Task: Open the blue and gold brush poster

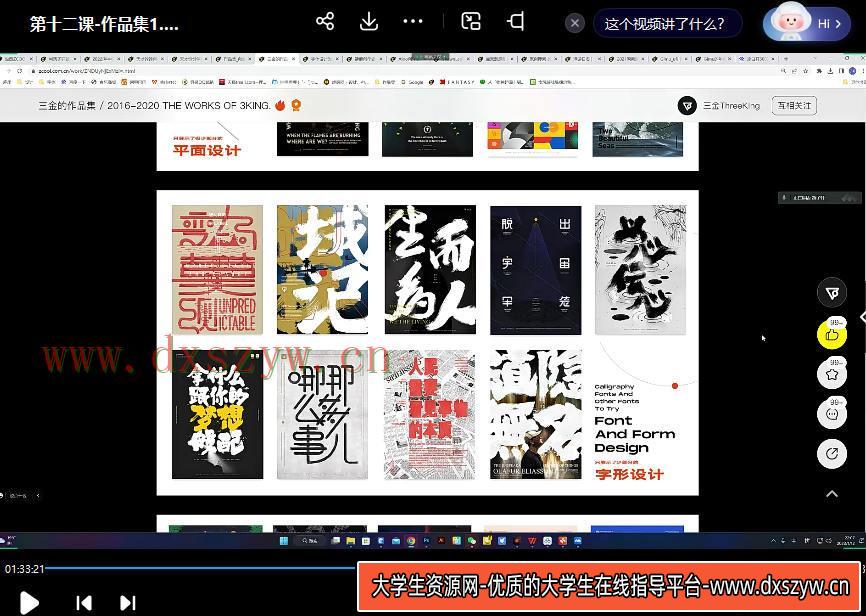Action: (323, 270)
